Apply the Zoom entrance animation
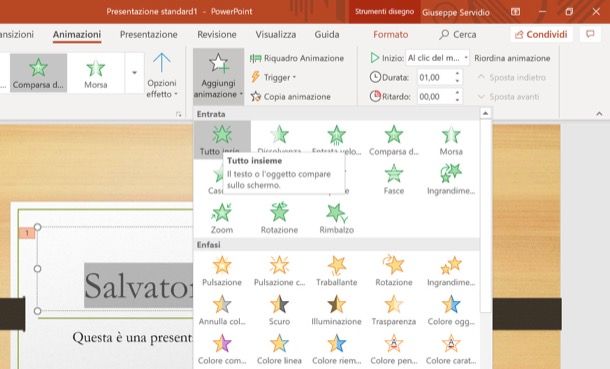The image size is (610, 369). click(x=222, y=218)
